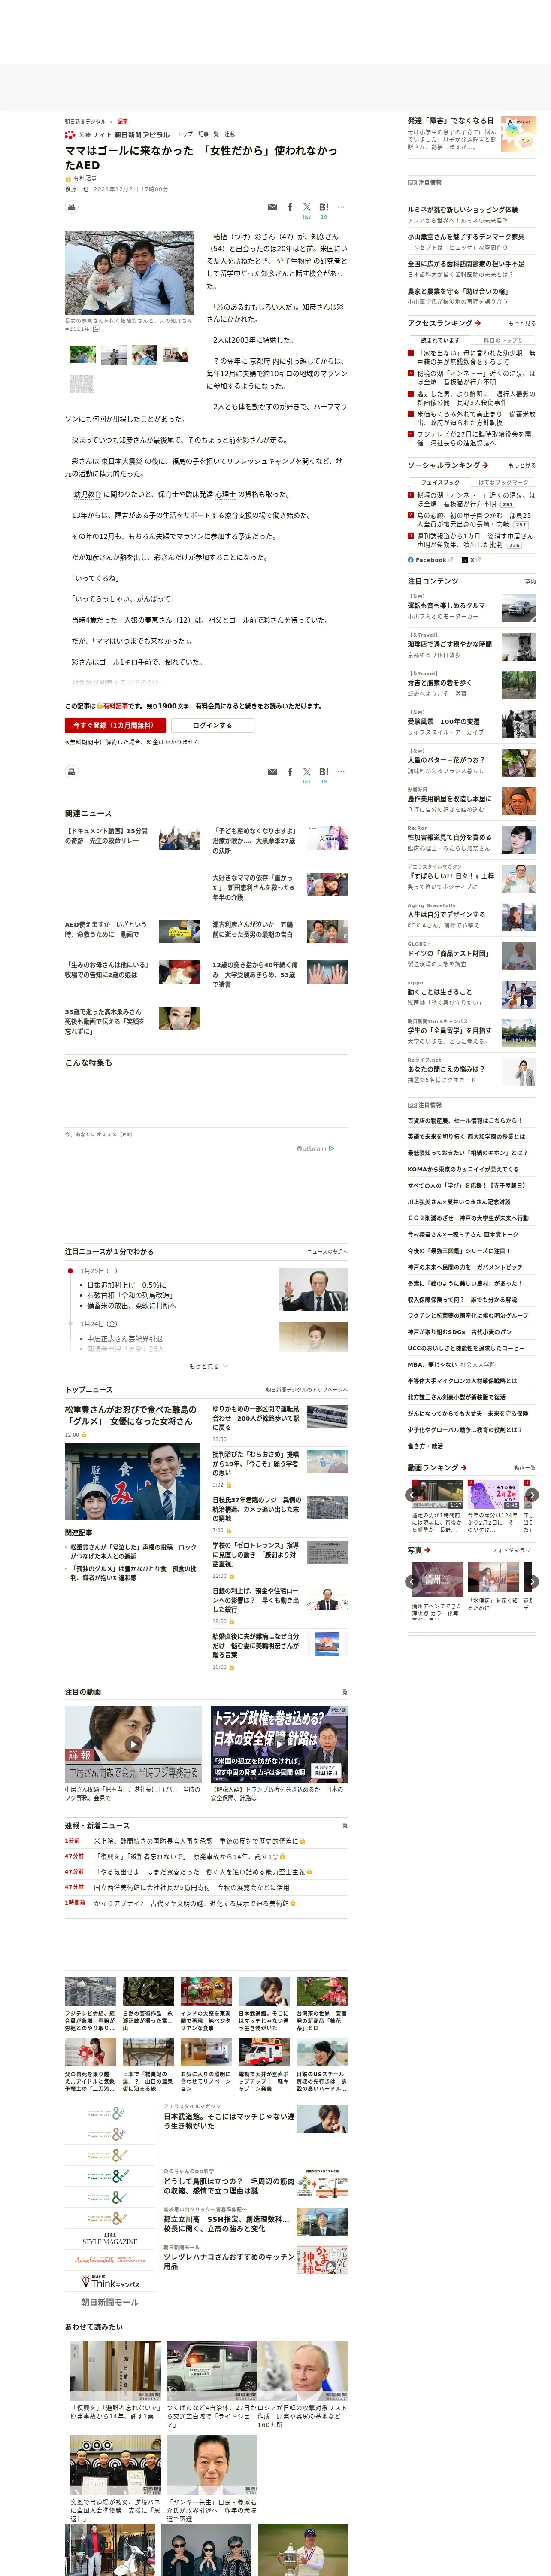The image size is (551, 2576).
Task: Open 「家を出ない」母に言われた幼少期 ranking item
Action: (475, 357)
